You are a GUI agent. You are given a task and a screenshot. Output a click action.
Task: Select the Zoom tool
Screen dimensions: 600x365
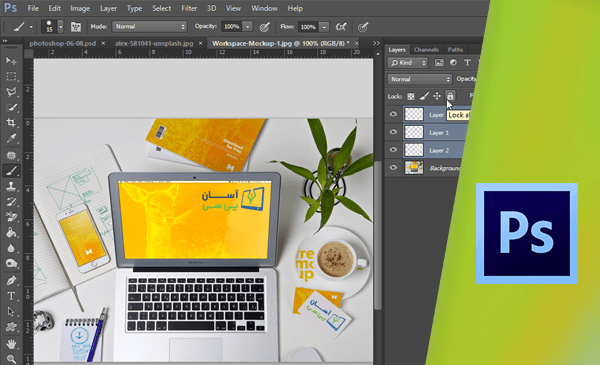11,359
